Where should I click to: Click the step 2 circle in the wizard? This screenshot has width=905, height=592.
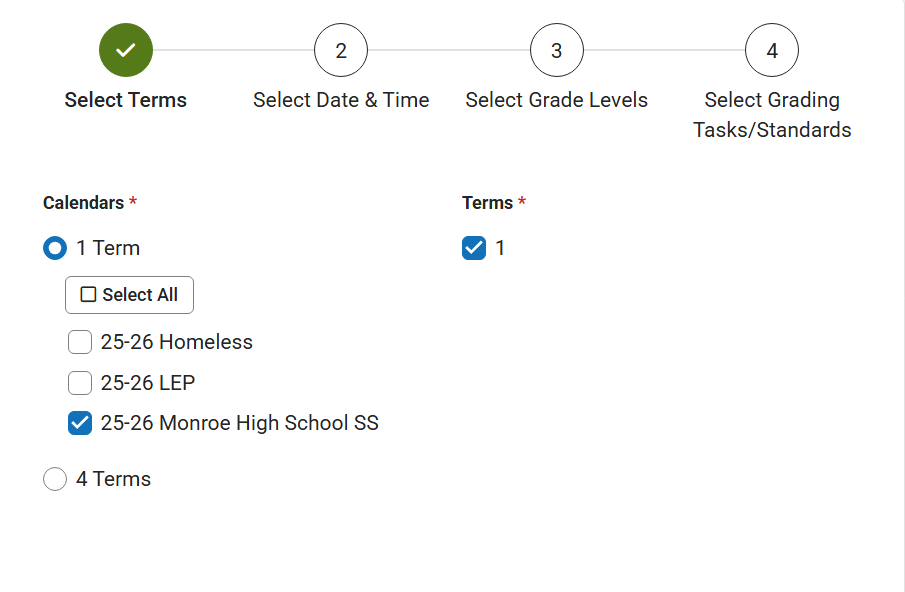(340, 50)
